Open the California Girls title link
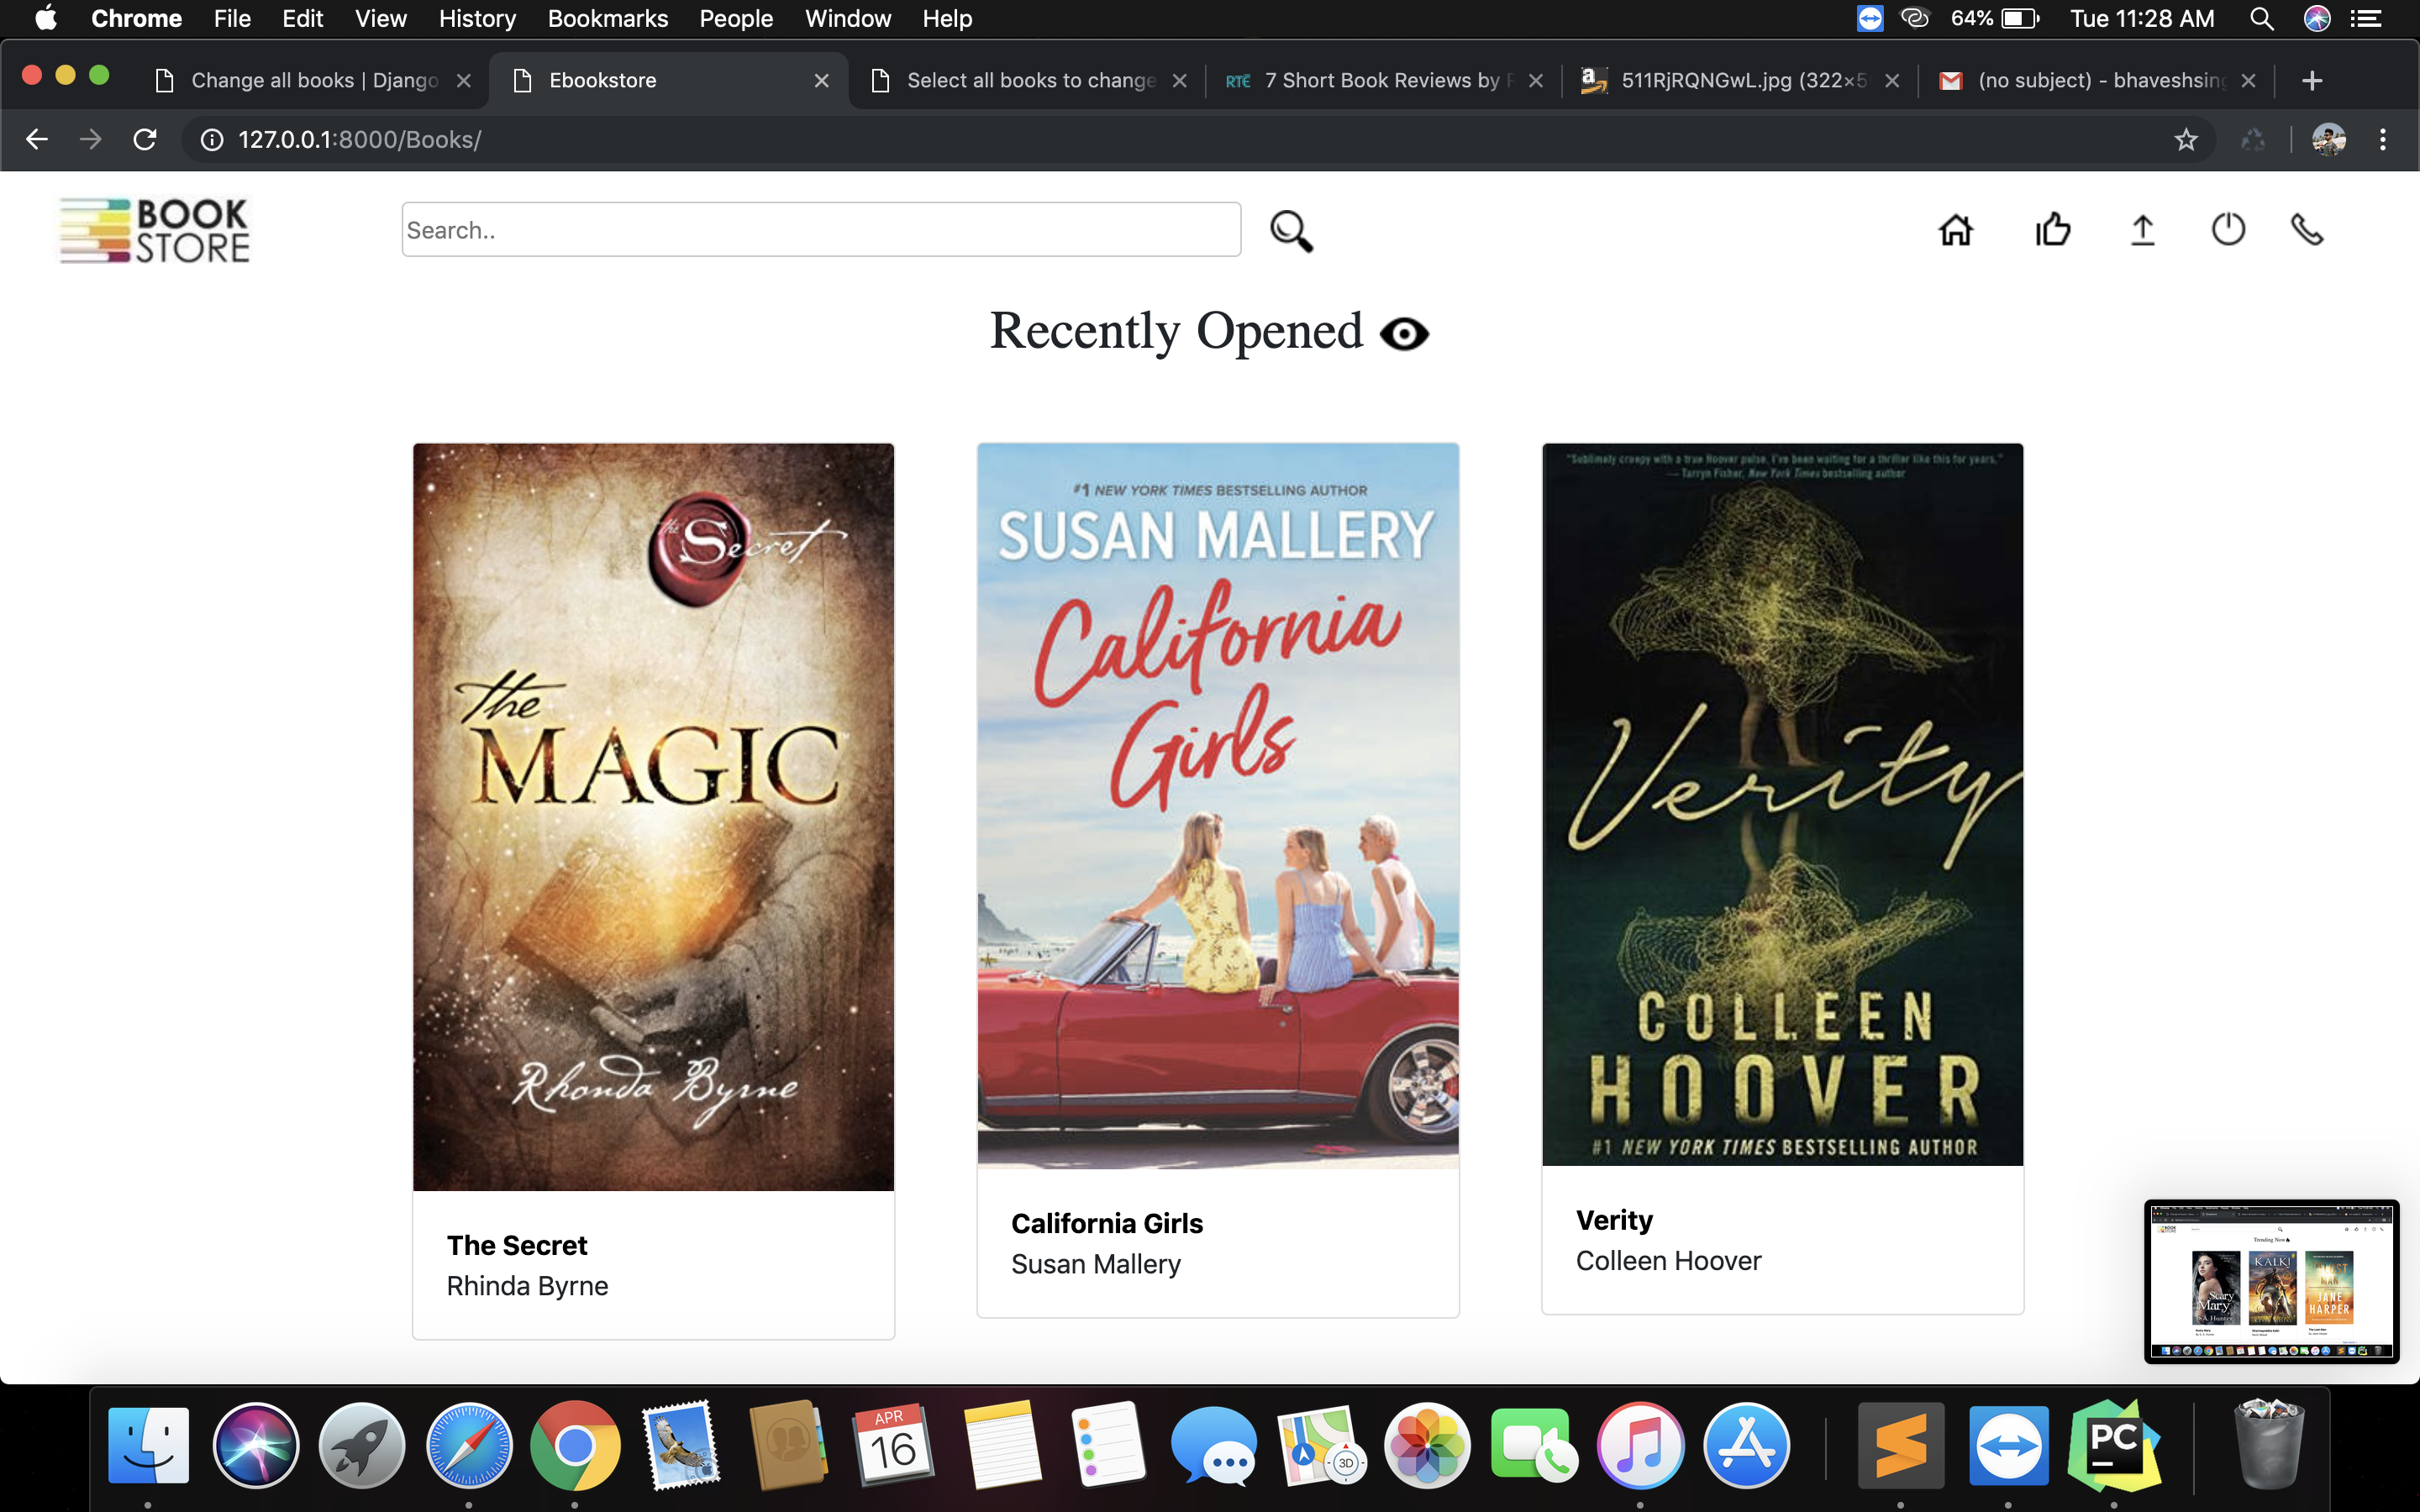This screenshot has height=1512, width=2420. tap(1107, 1223)
